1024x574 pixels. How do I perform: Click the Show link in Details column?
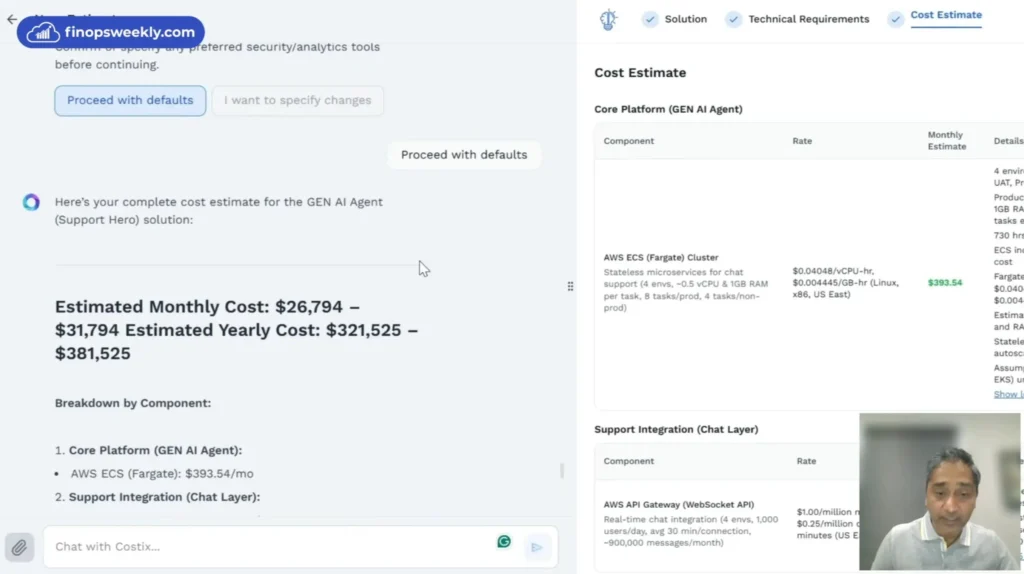tap(1008, 394)
